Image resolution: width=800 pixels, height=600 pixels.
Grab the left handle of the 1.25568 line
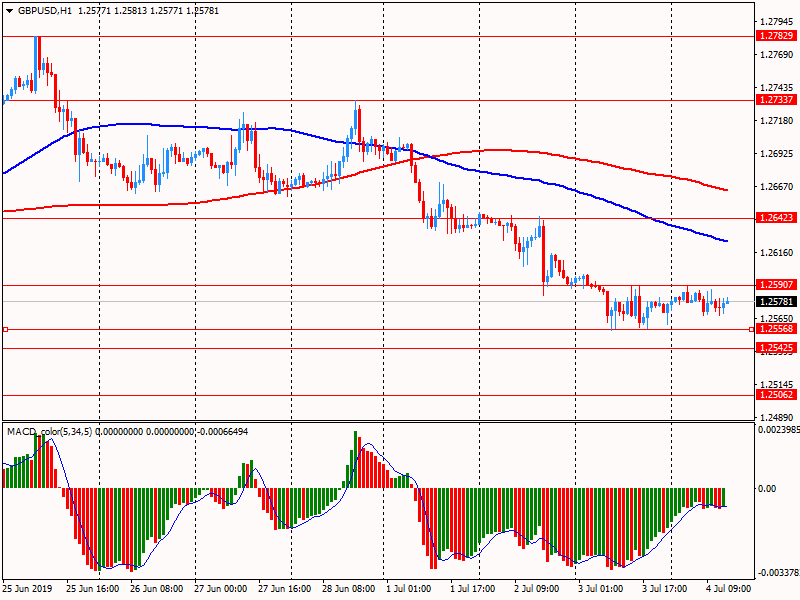5,330
